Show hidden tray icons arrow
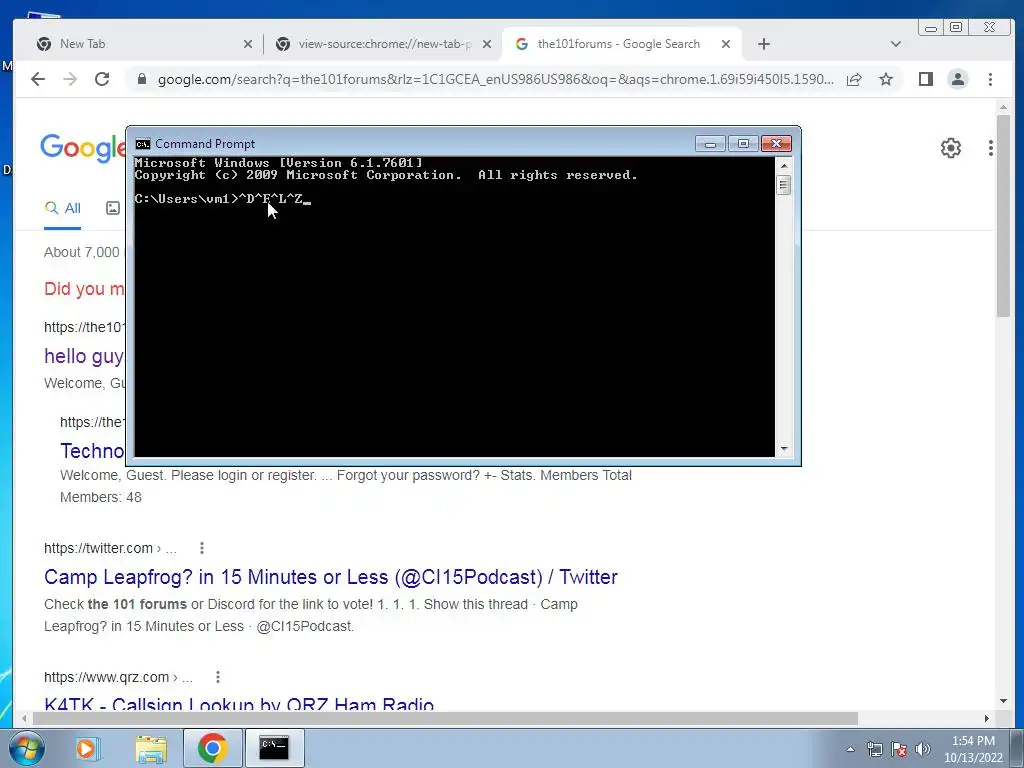The image size is (1024, 768). pos(850,749)
